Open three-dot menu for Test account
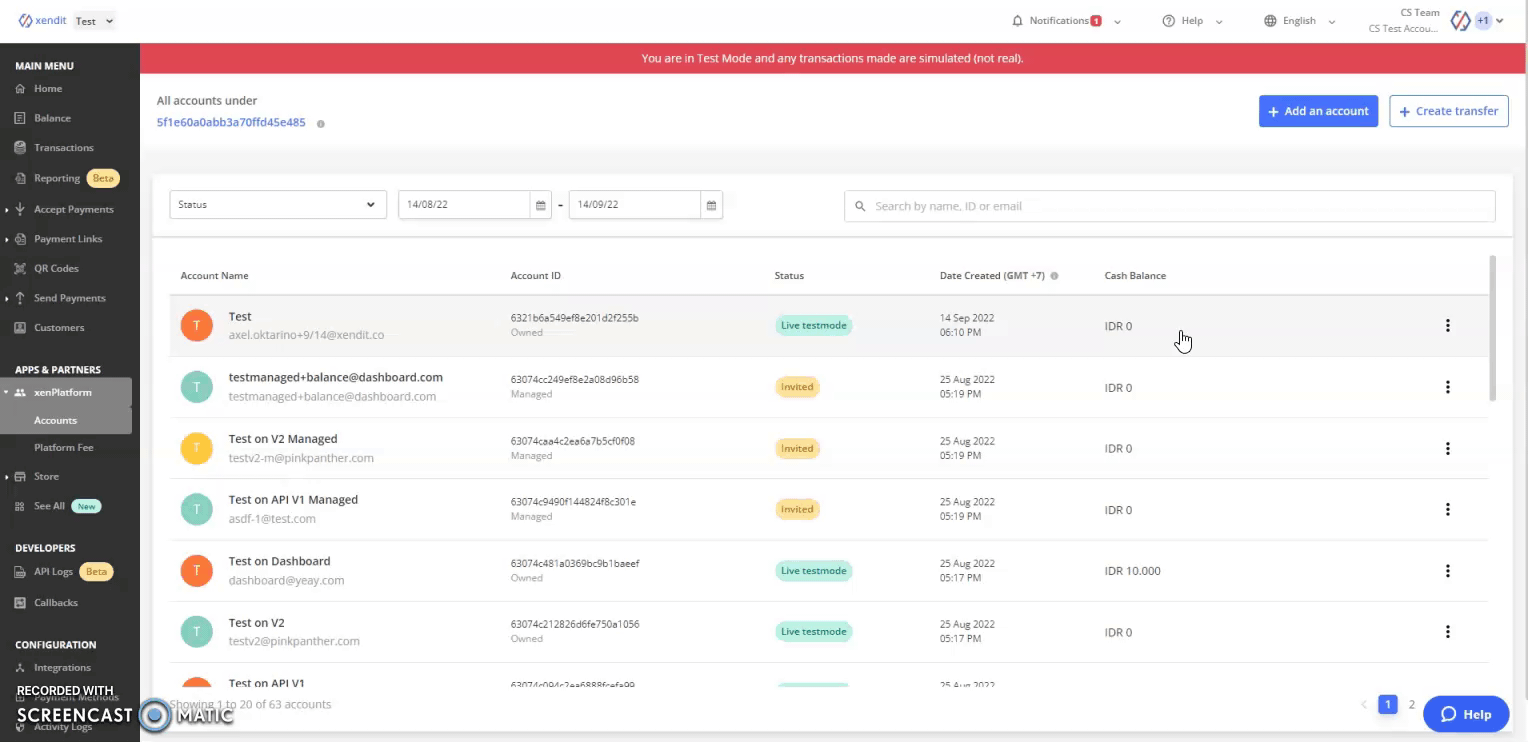Viewport: 1528px width, 742px height. [1447, 325]
